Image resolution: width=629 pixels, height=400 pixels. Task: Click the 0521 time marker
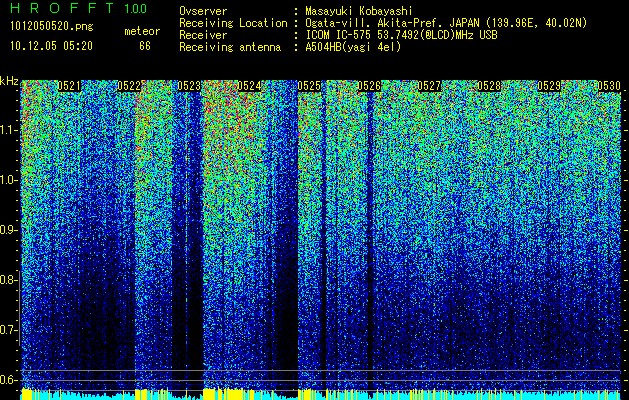(69, 86)
